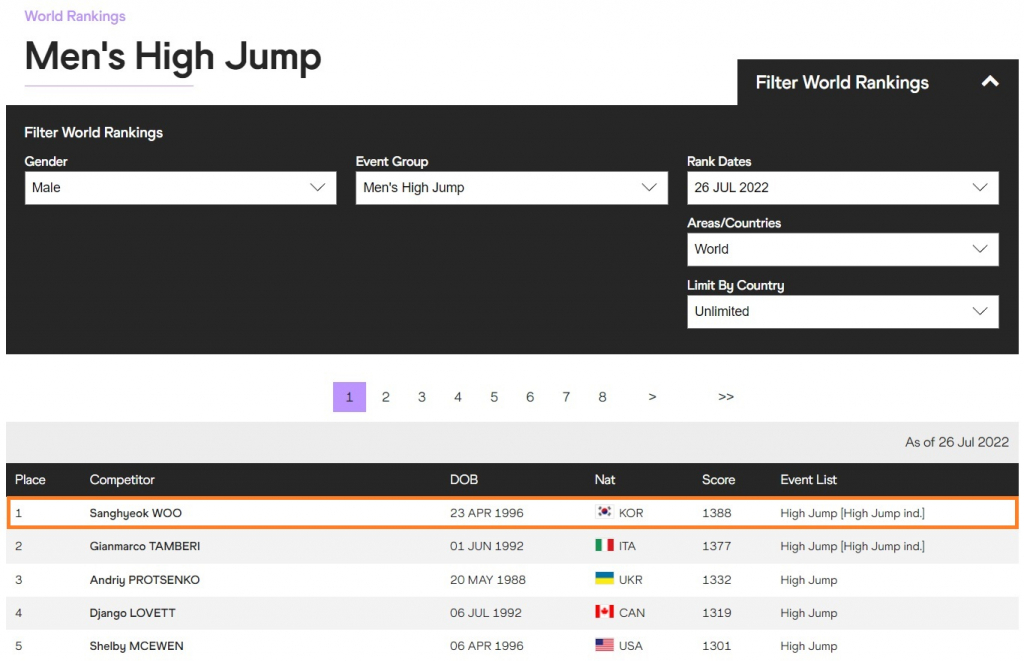The width and height of the screenshot is (1024, 661).
Task: Jump to last page double arrow
Action: point(726,397)
